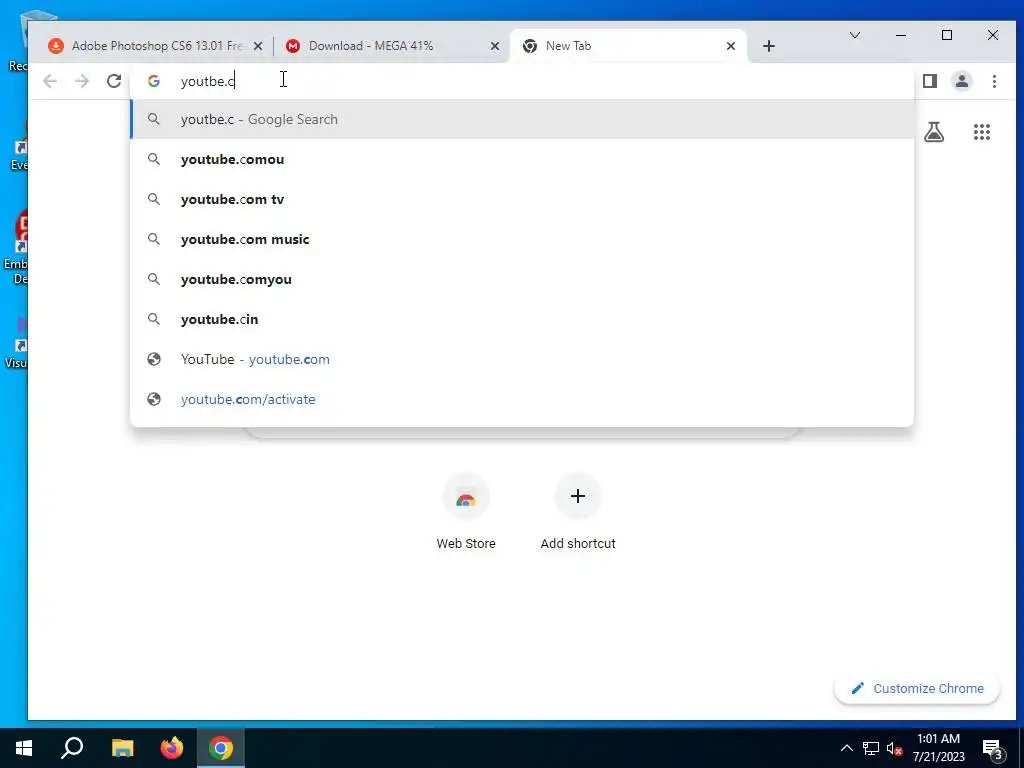Click search icon beside youtube.cin suggestion
The image size is (1024, 768).
(x=153, y=319)
